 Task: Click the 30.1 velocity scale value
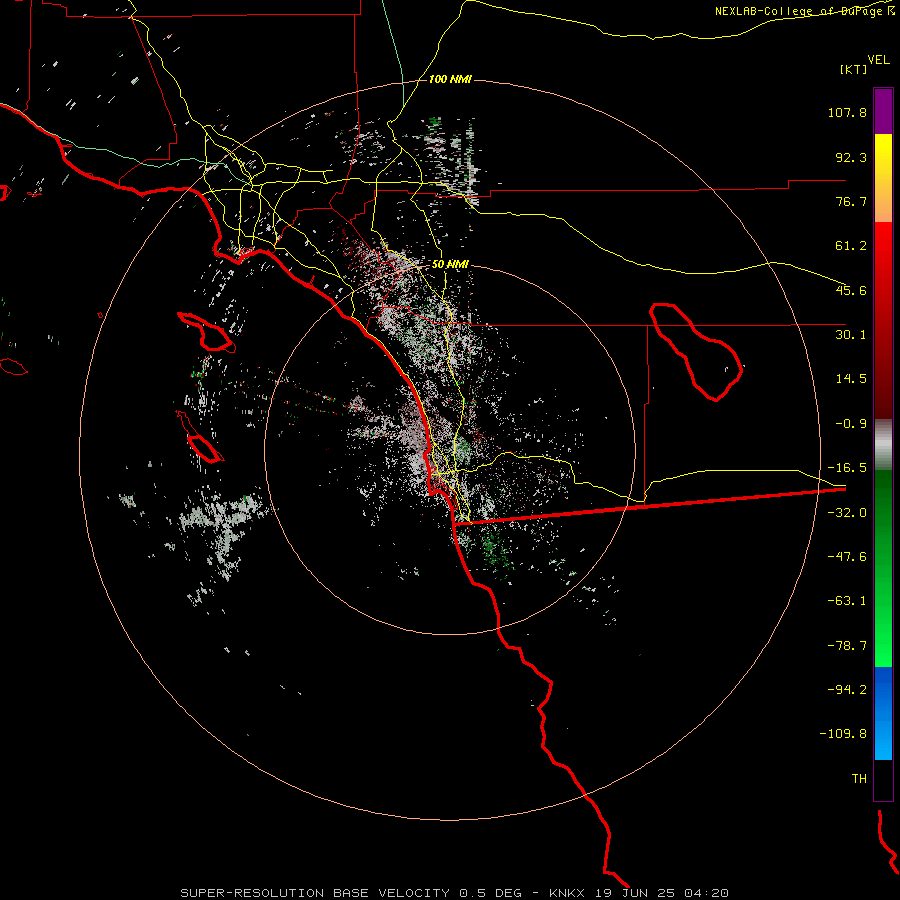[851, 335]
